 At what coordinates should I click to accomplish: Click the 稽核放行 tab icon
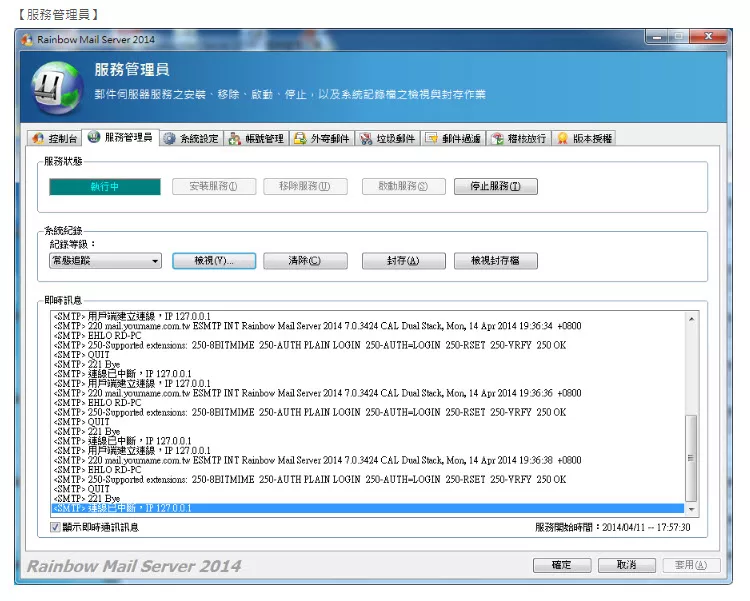tap(497, 139)
